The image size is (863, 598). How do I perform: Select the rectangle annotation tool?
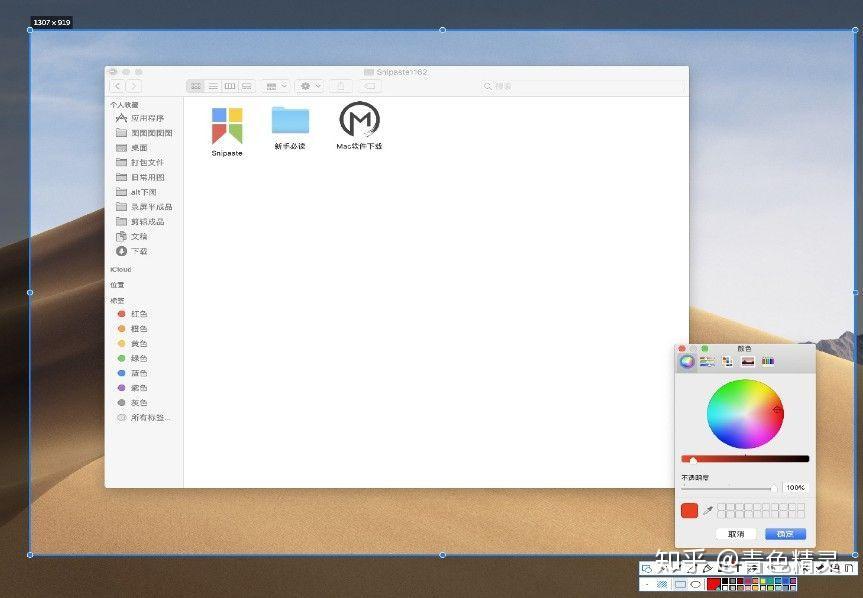[646, 568]
